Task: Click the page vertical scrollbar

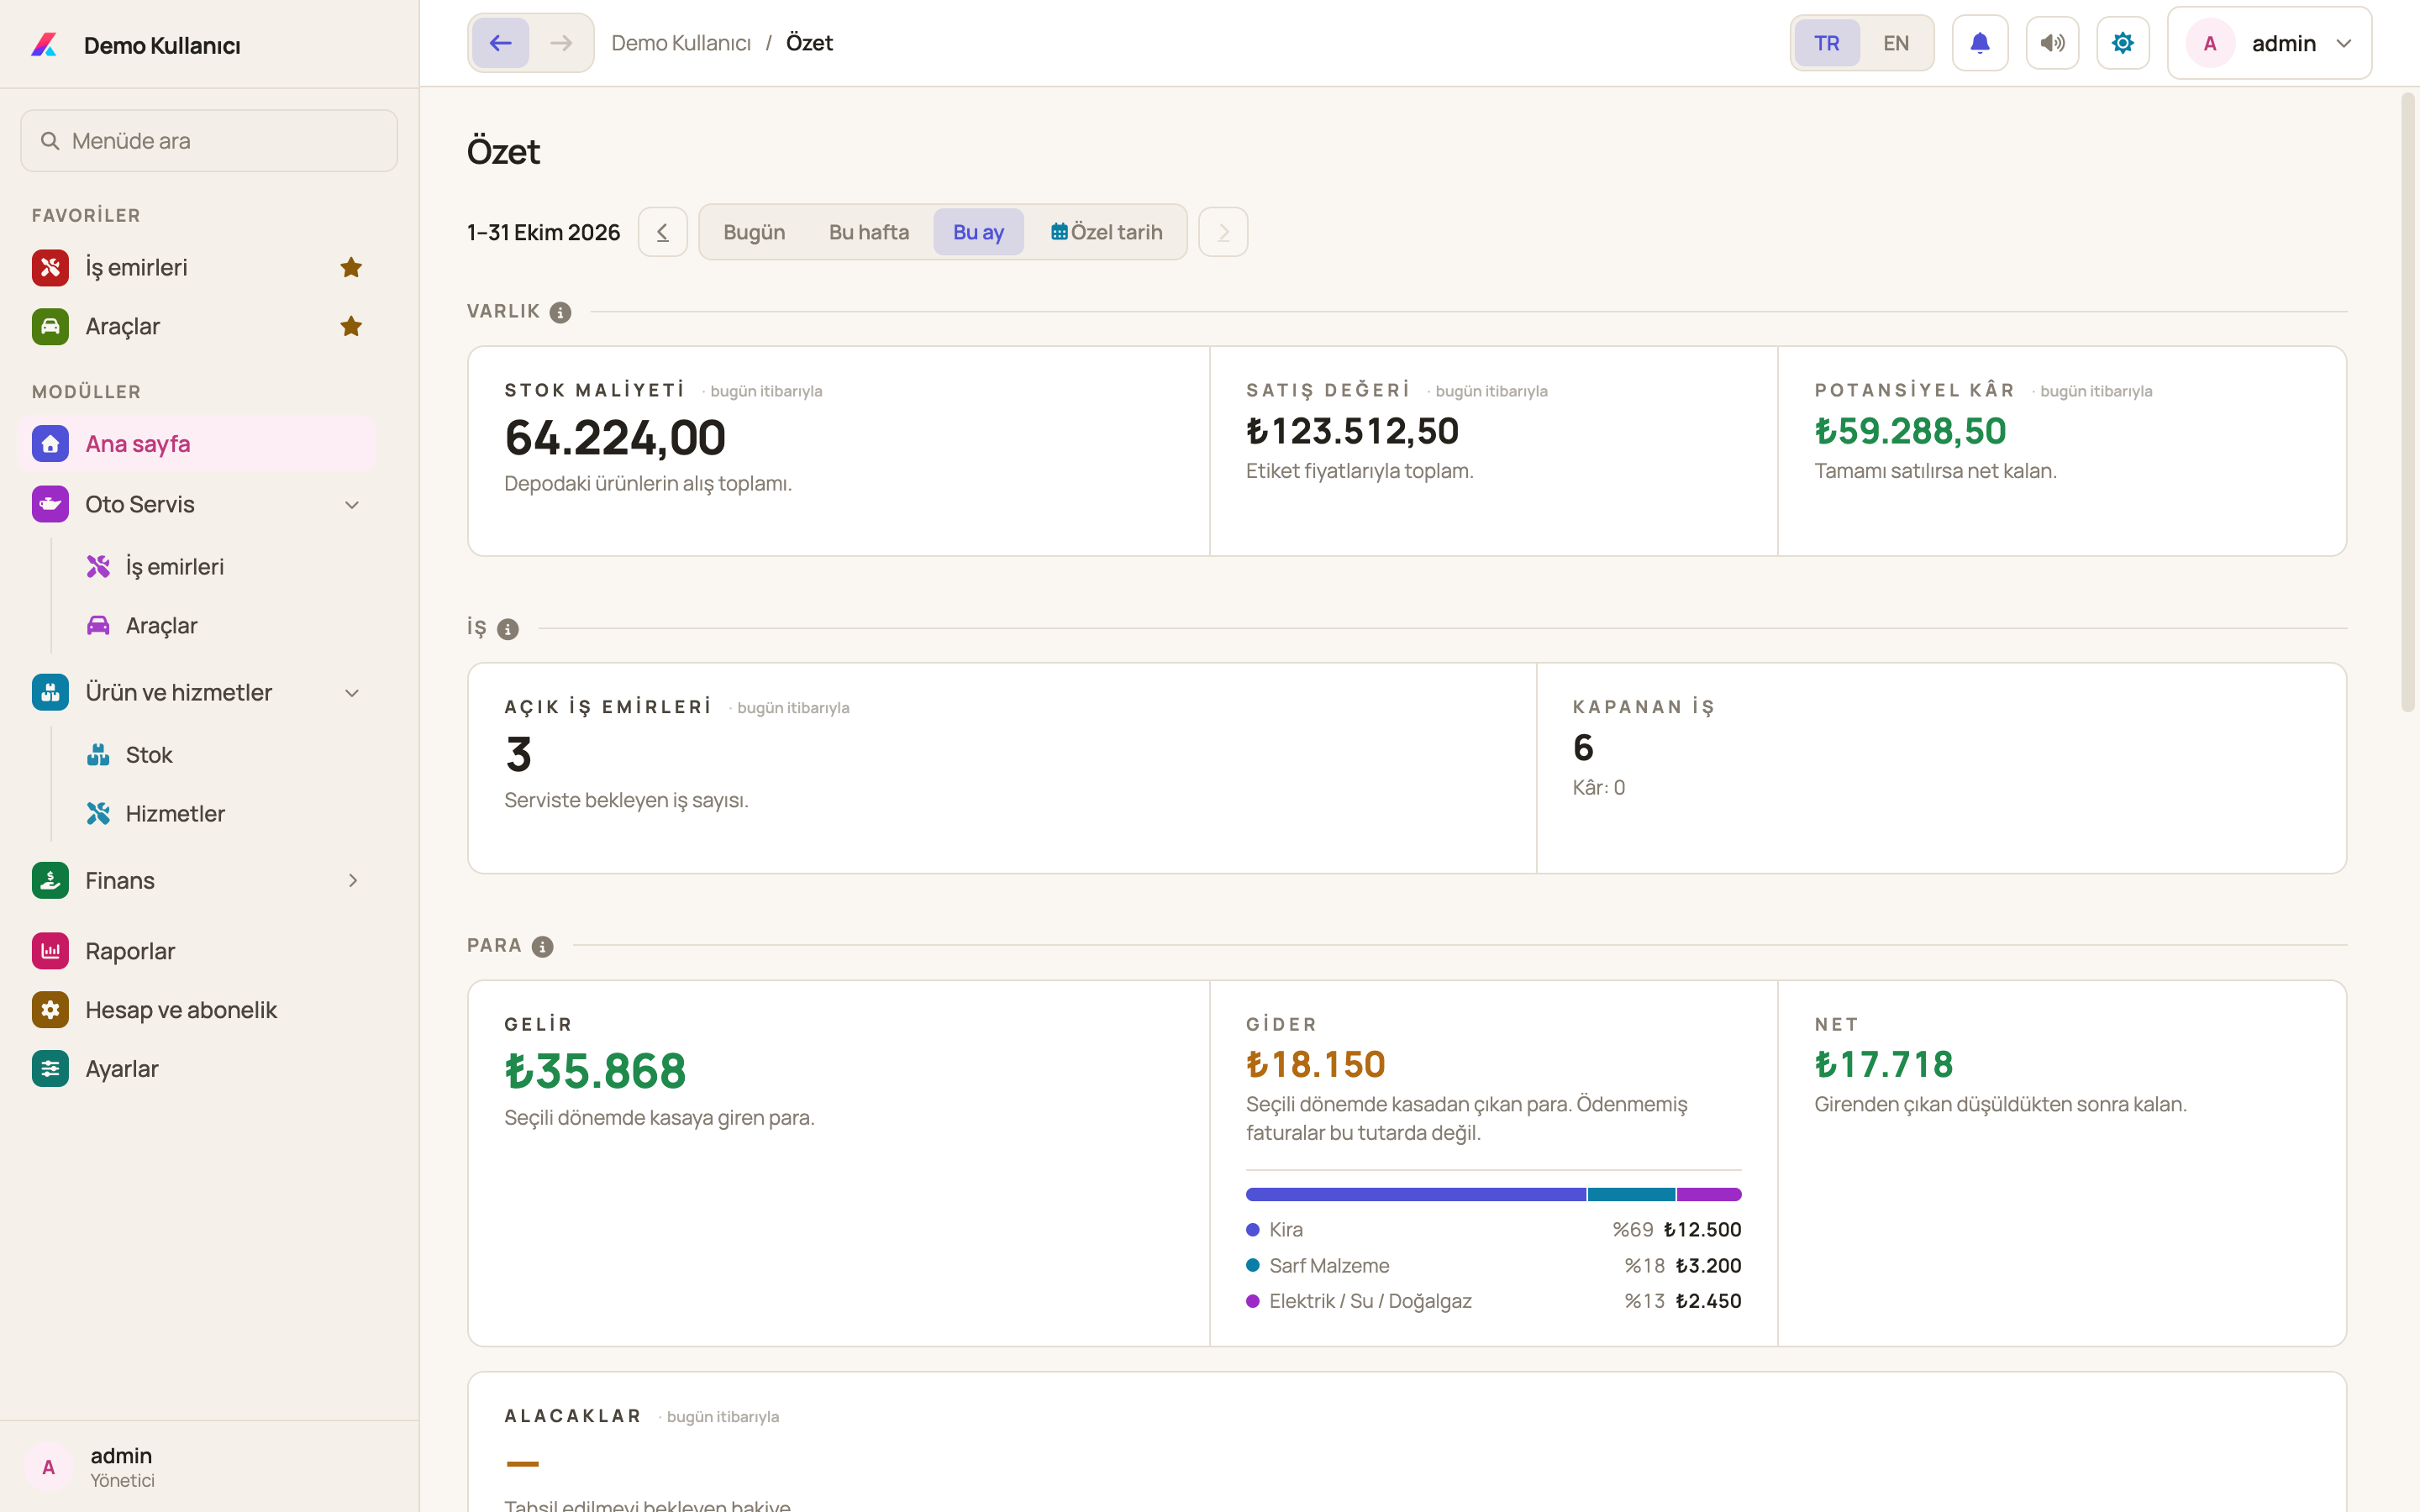Action: [x=2408, y=402]
